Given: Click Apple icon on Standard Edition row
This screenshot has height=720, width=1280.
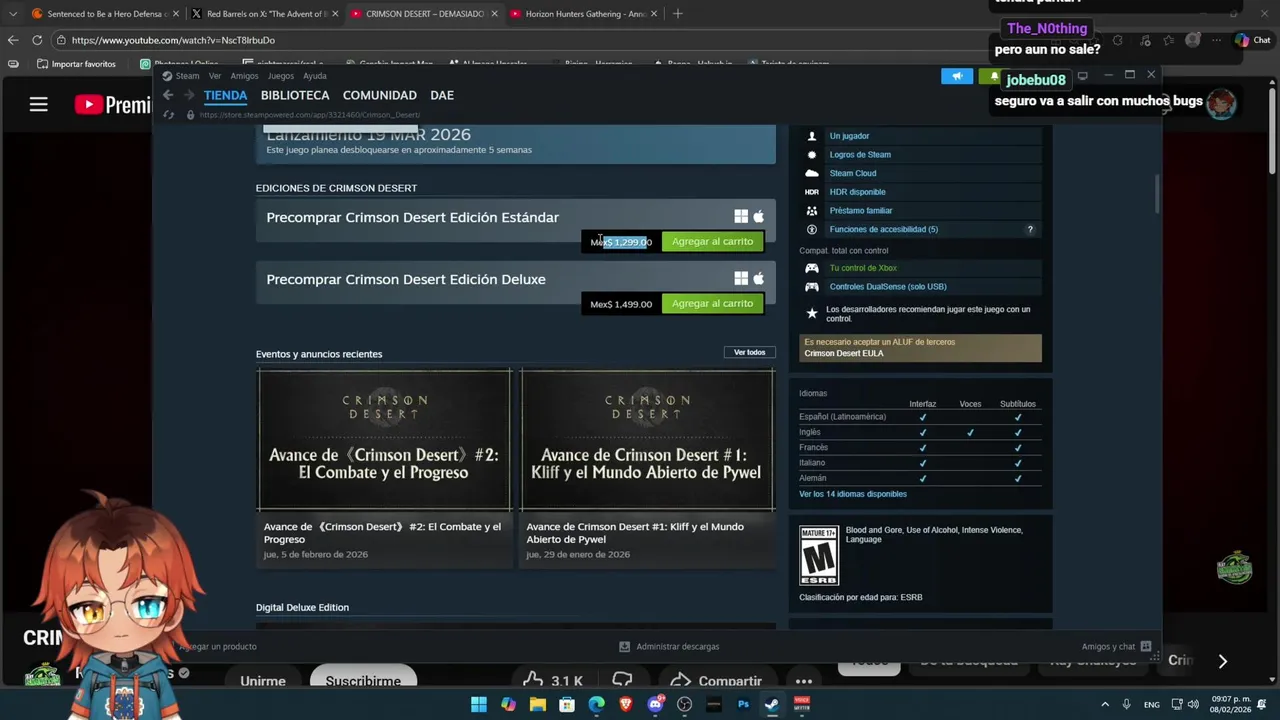Looking at the screenshot, I should pos(758,217).
